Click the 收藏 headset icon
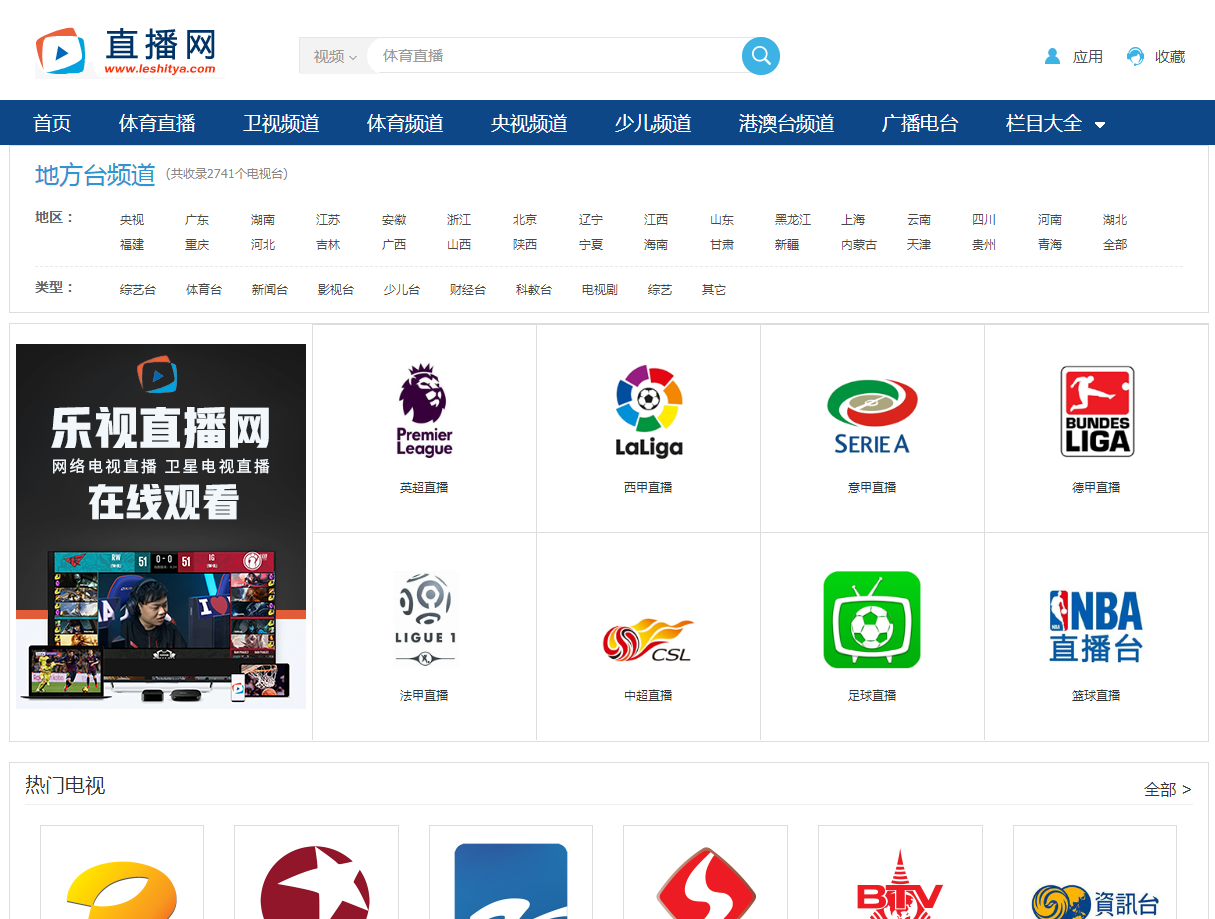 (x=1135, y=56)
